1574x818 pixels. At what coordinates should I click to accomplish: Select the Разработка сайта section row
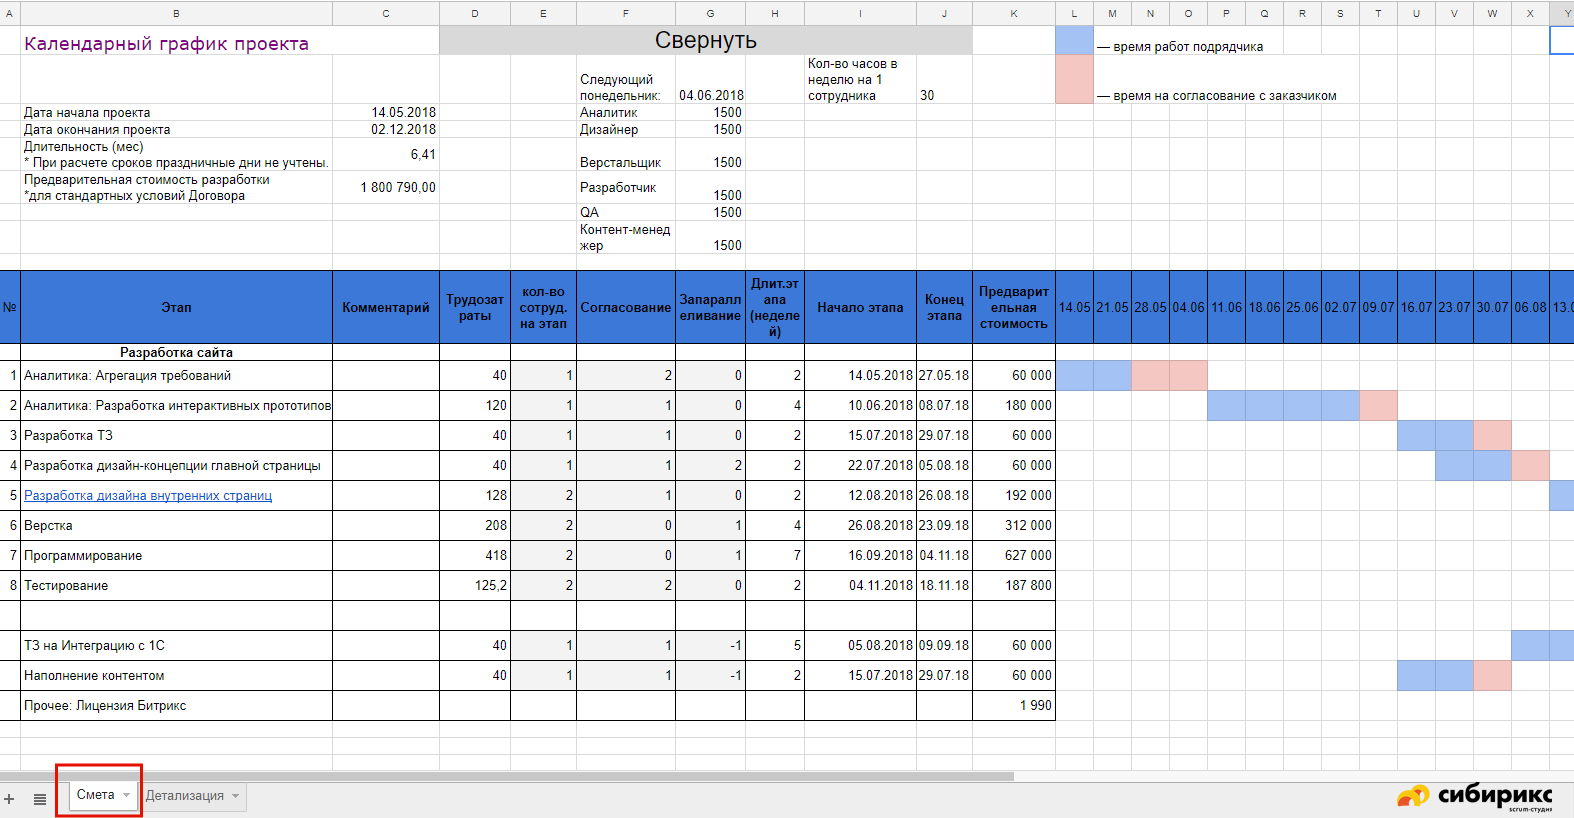click(176, 353)
